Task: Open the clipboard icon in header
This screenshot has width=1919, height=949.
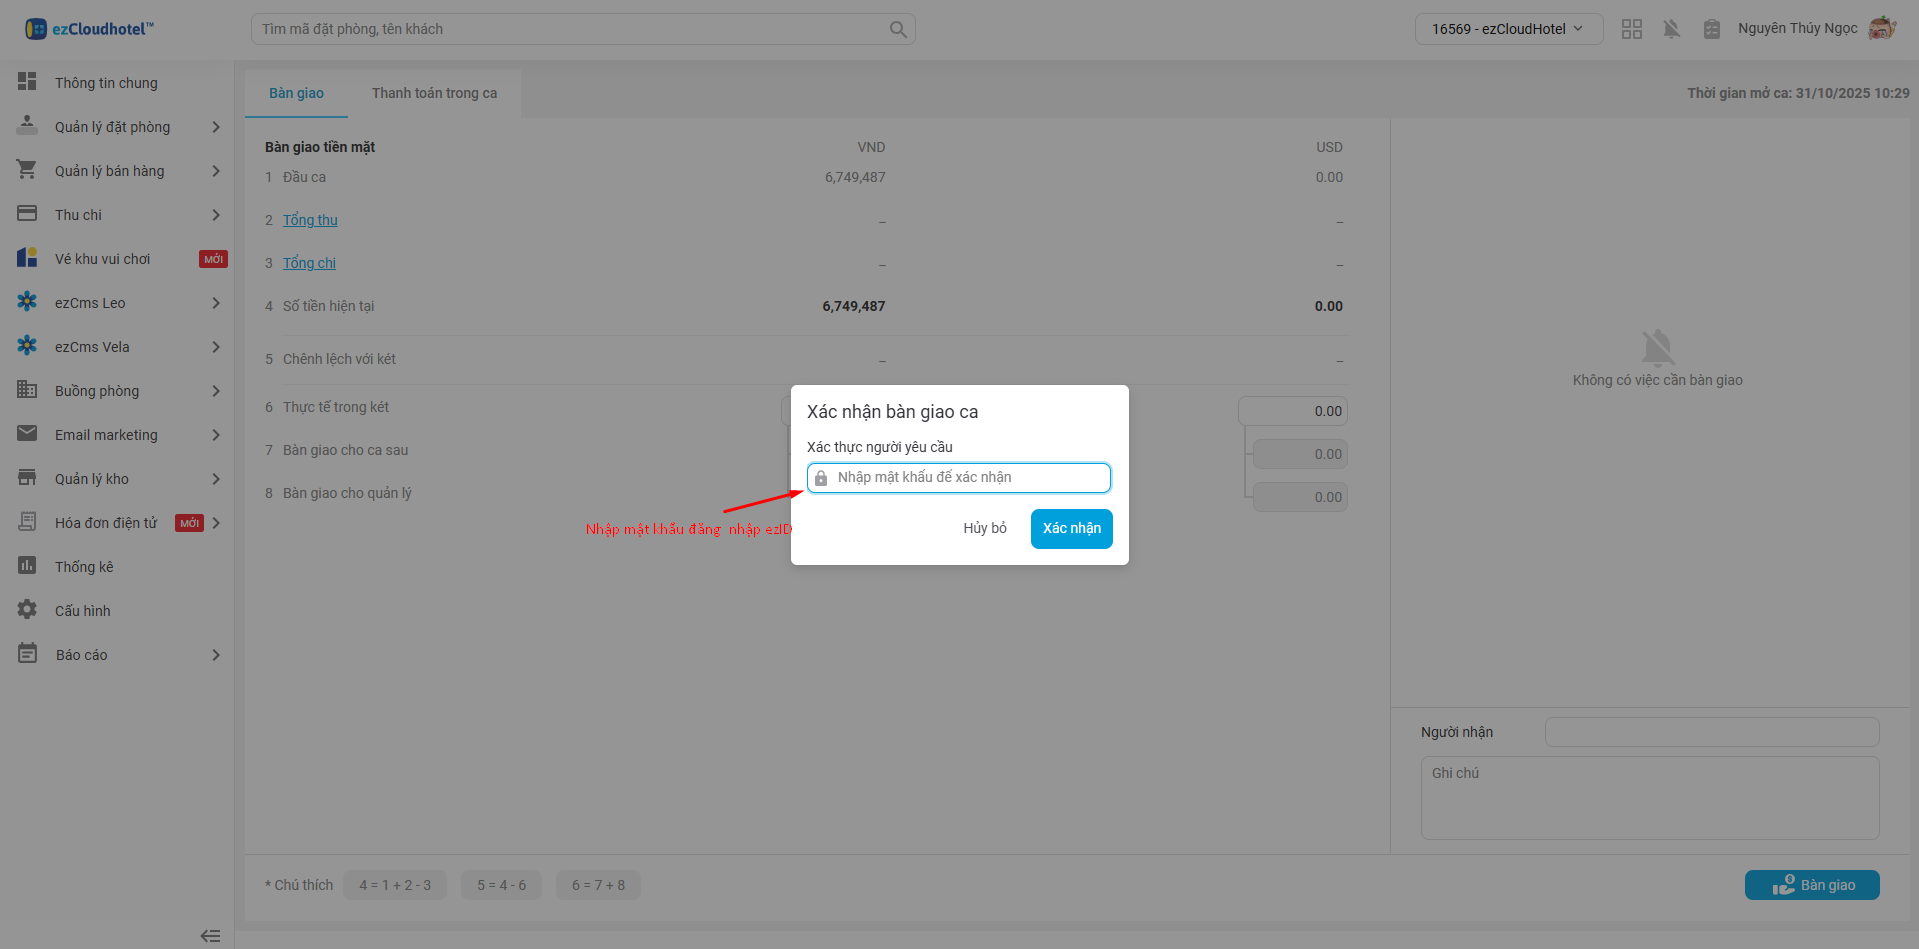Action: pyautogui.click(x=1711, y=29)
